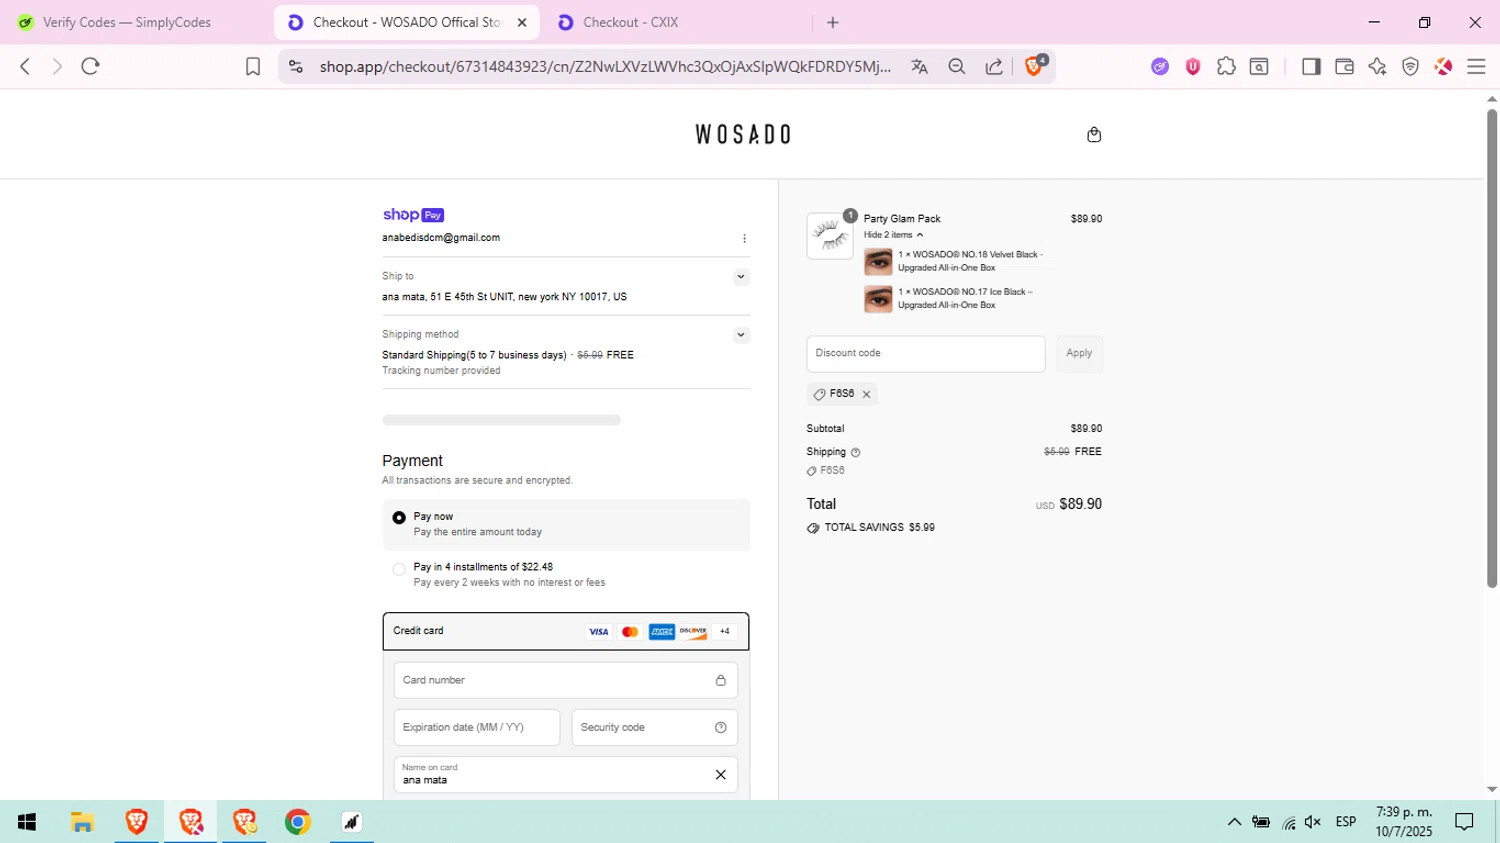Open Windows Start menu
Image resolution: width=1500 pixels, height=843 pixels.
[x=27, y=822]
